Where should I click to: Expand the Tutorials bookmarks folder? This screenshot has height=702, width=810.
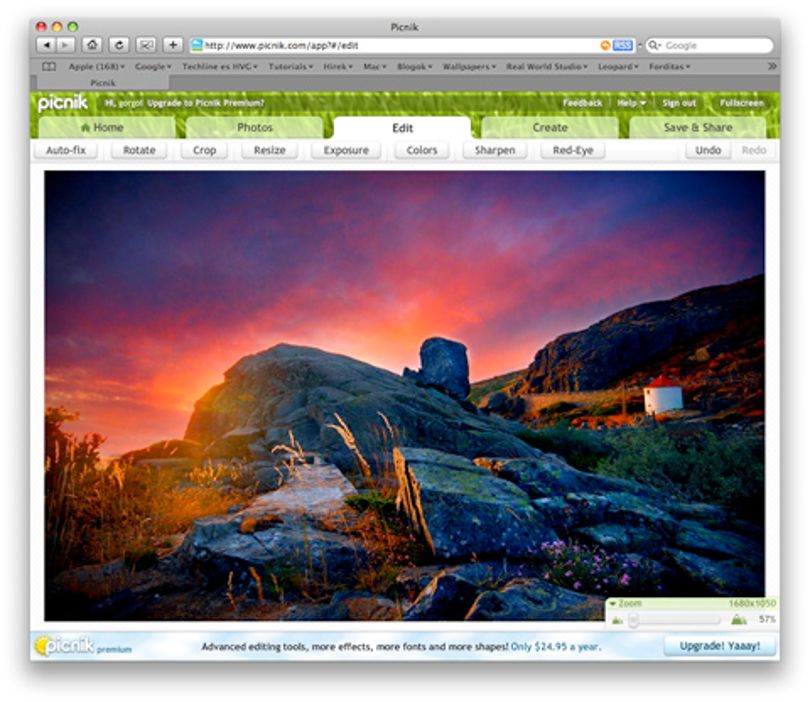point(290,67)
